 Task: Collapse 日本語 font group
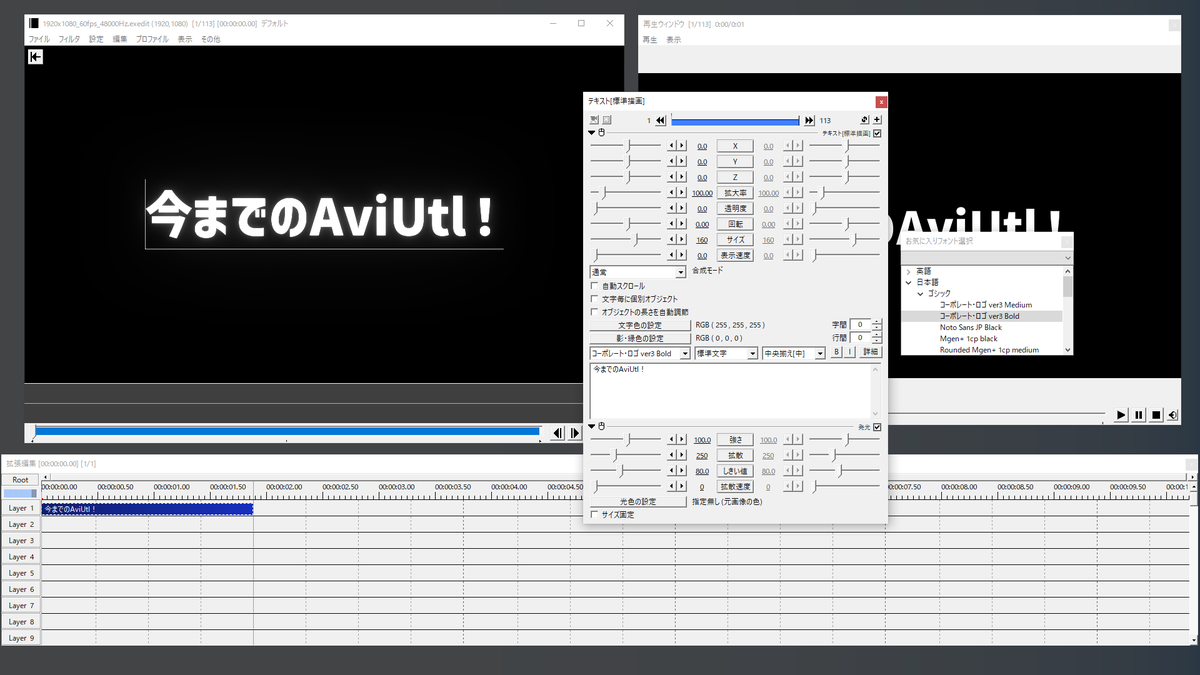[909, 282]
